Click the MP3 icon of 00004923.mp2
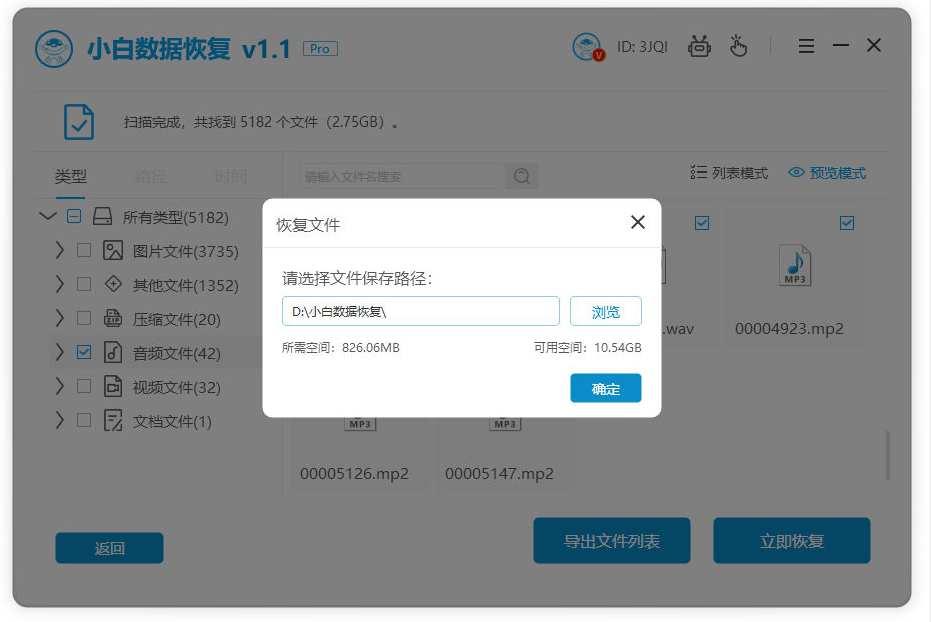The image size is (931, 622). click(x=794, y=265)
